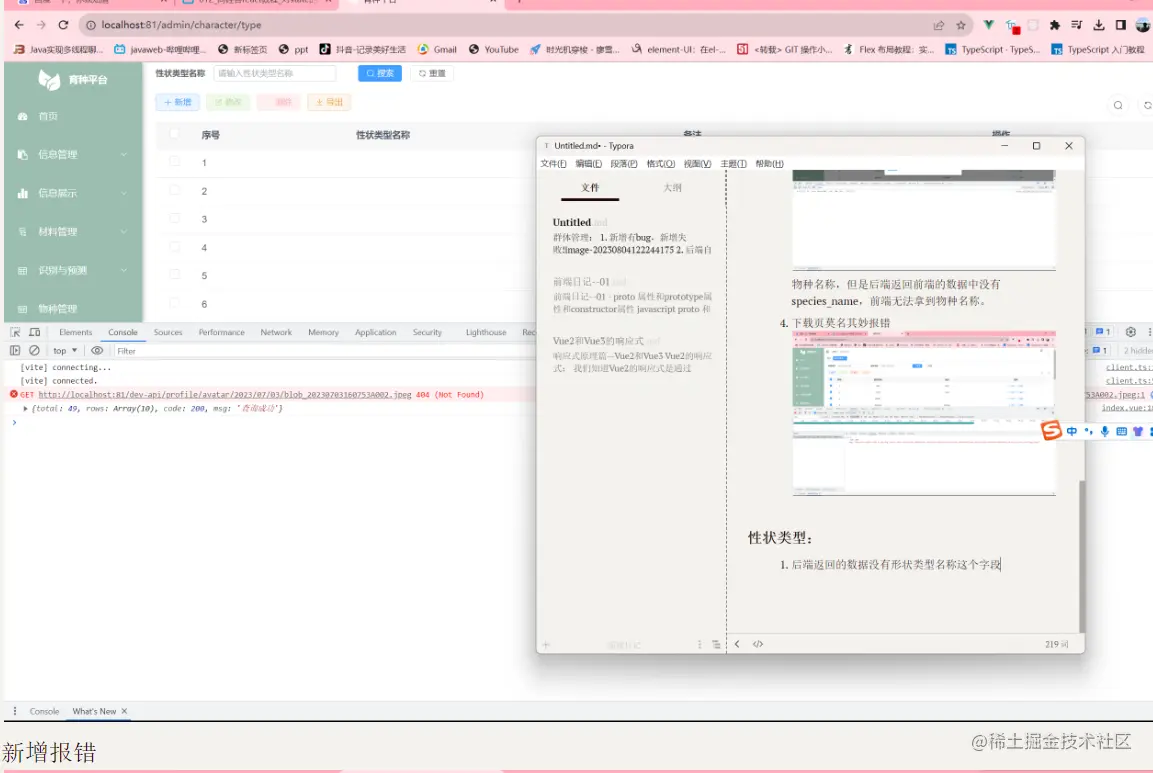Expand the 信息展示 sidebar menu
Viewport: 1153px width, 773px height.
[73, 193]
